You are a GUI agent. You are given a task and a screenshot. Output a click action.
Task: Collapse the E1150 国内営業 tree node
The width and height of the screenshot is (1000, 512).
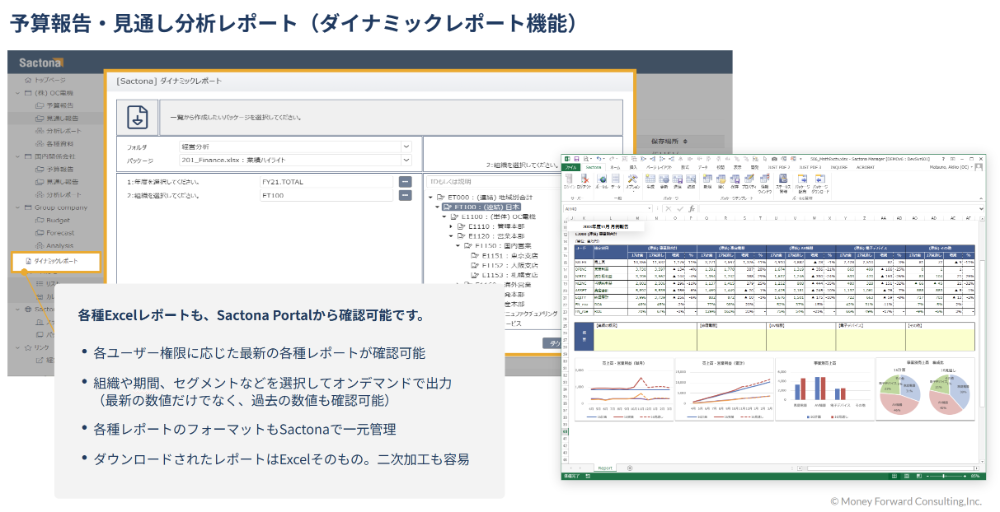(x=458, y=245)
